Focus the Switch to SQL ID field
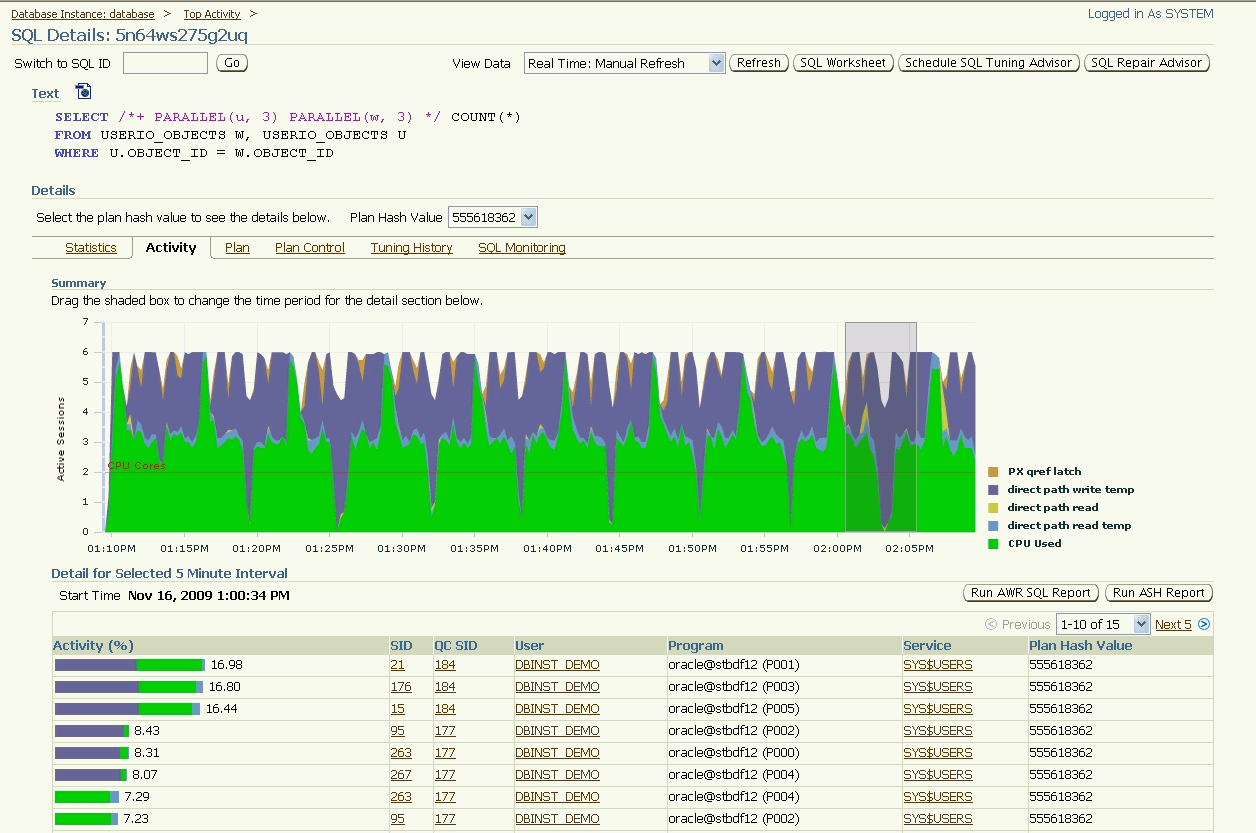Image resolution: width=1256 pixels, height=833 pixels. coord(165,63)
